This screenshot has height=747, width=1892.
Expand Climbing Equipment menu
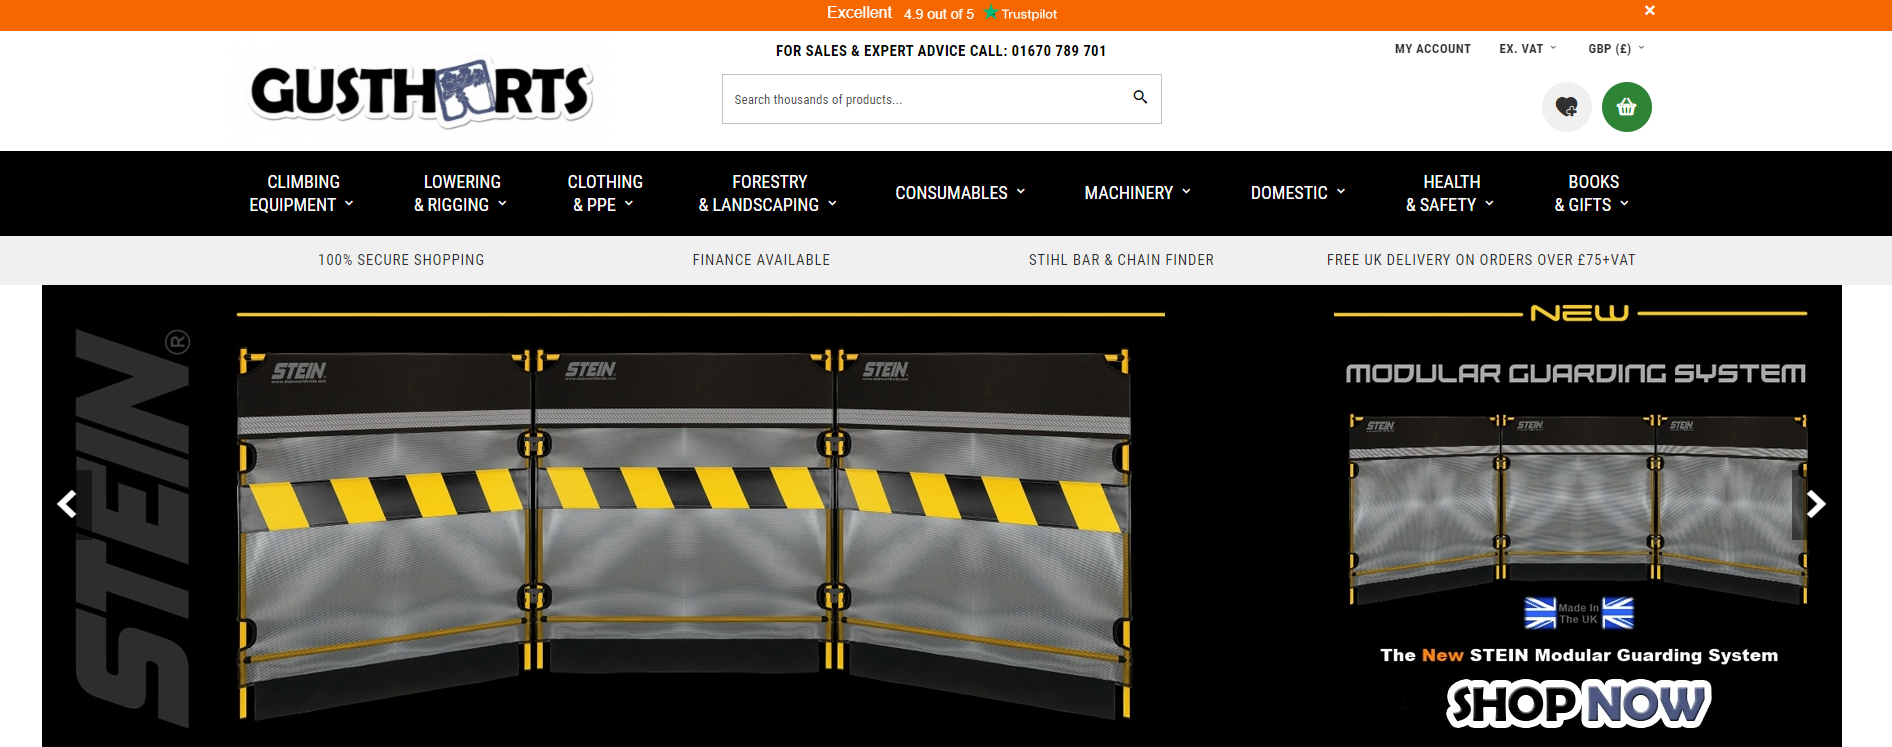pos(301,193)
